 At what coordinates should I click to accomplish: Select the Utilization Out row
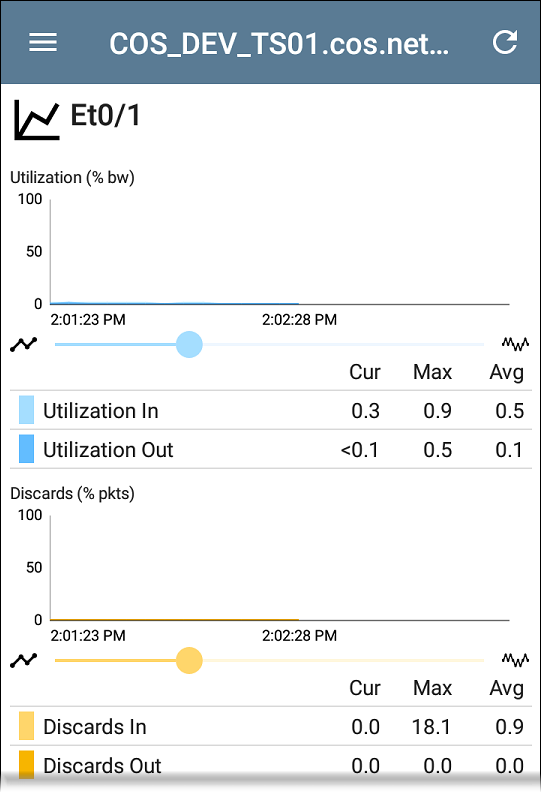coord(270,449)
